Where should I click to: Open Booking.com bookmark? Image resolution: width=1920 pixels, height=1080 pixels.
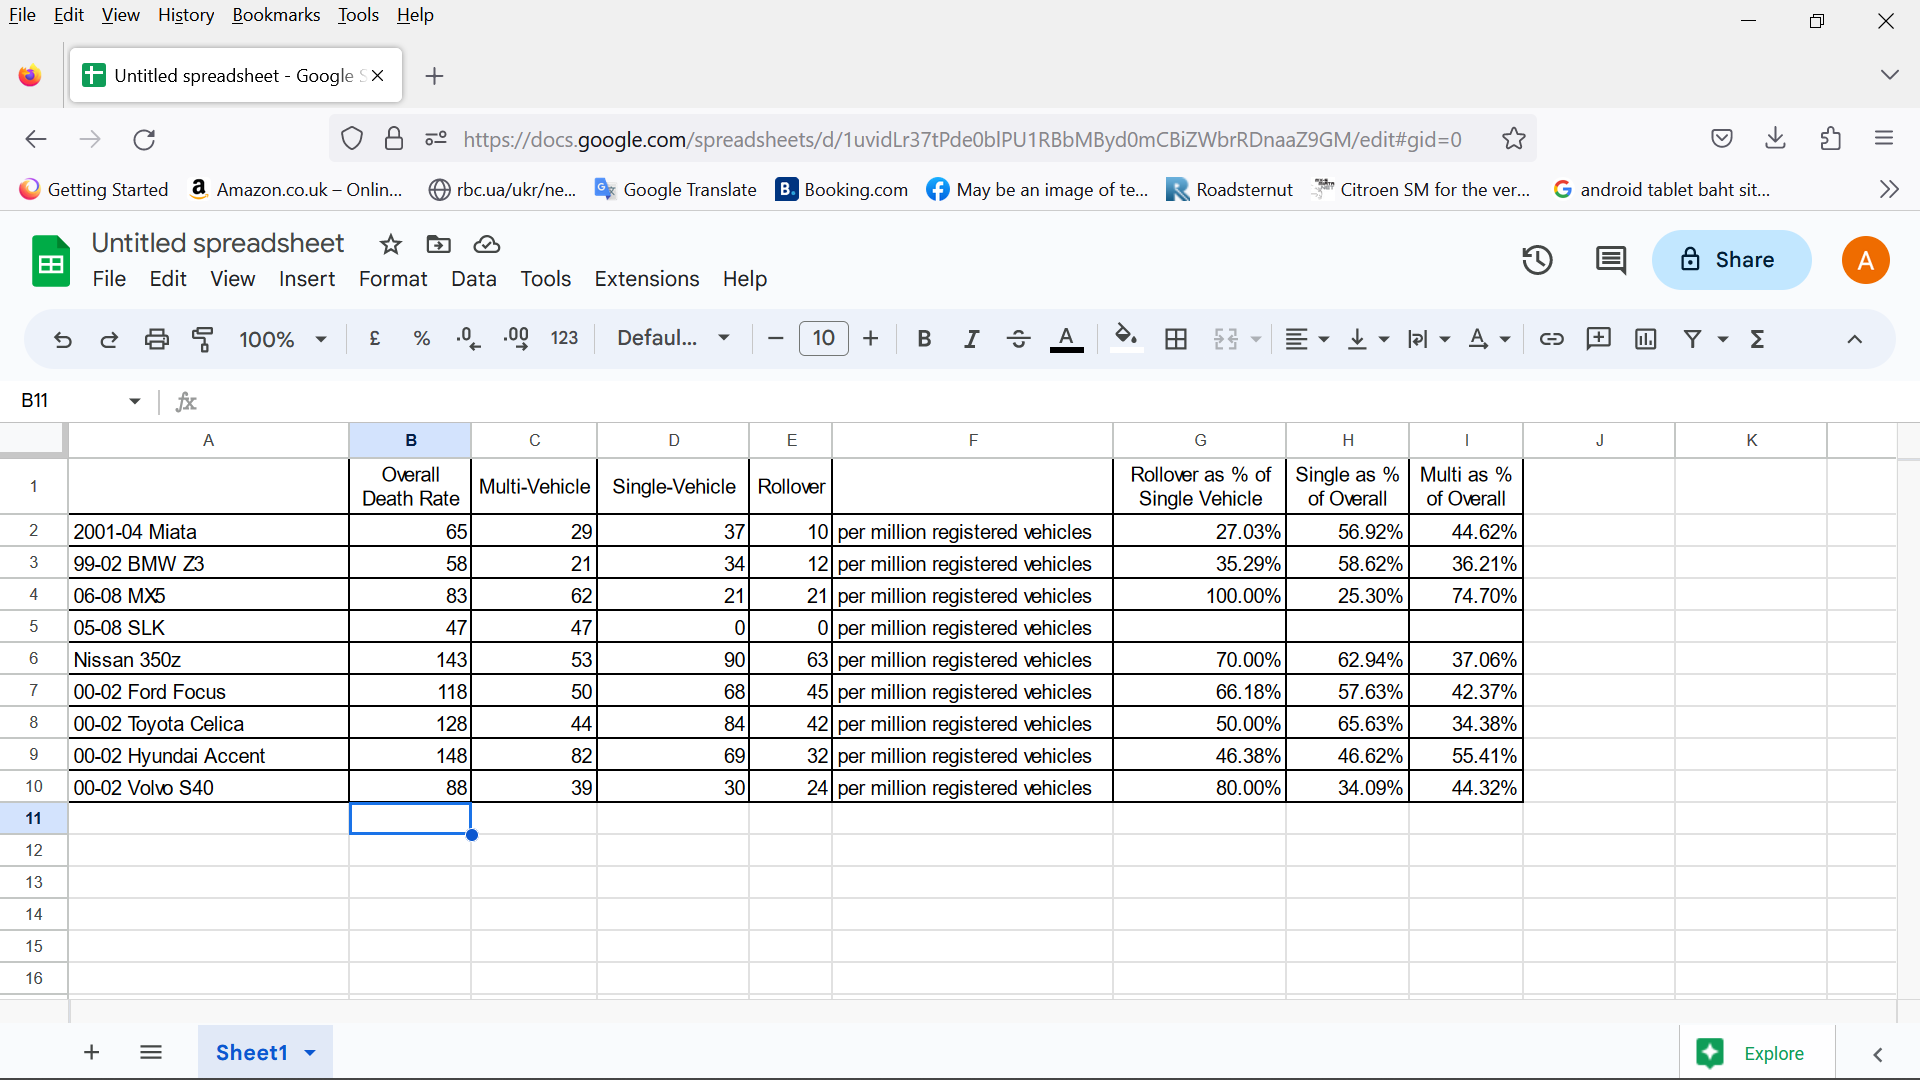[842, 189]
